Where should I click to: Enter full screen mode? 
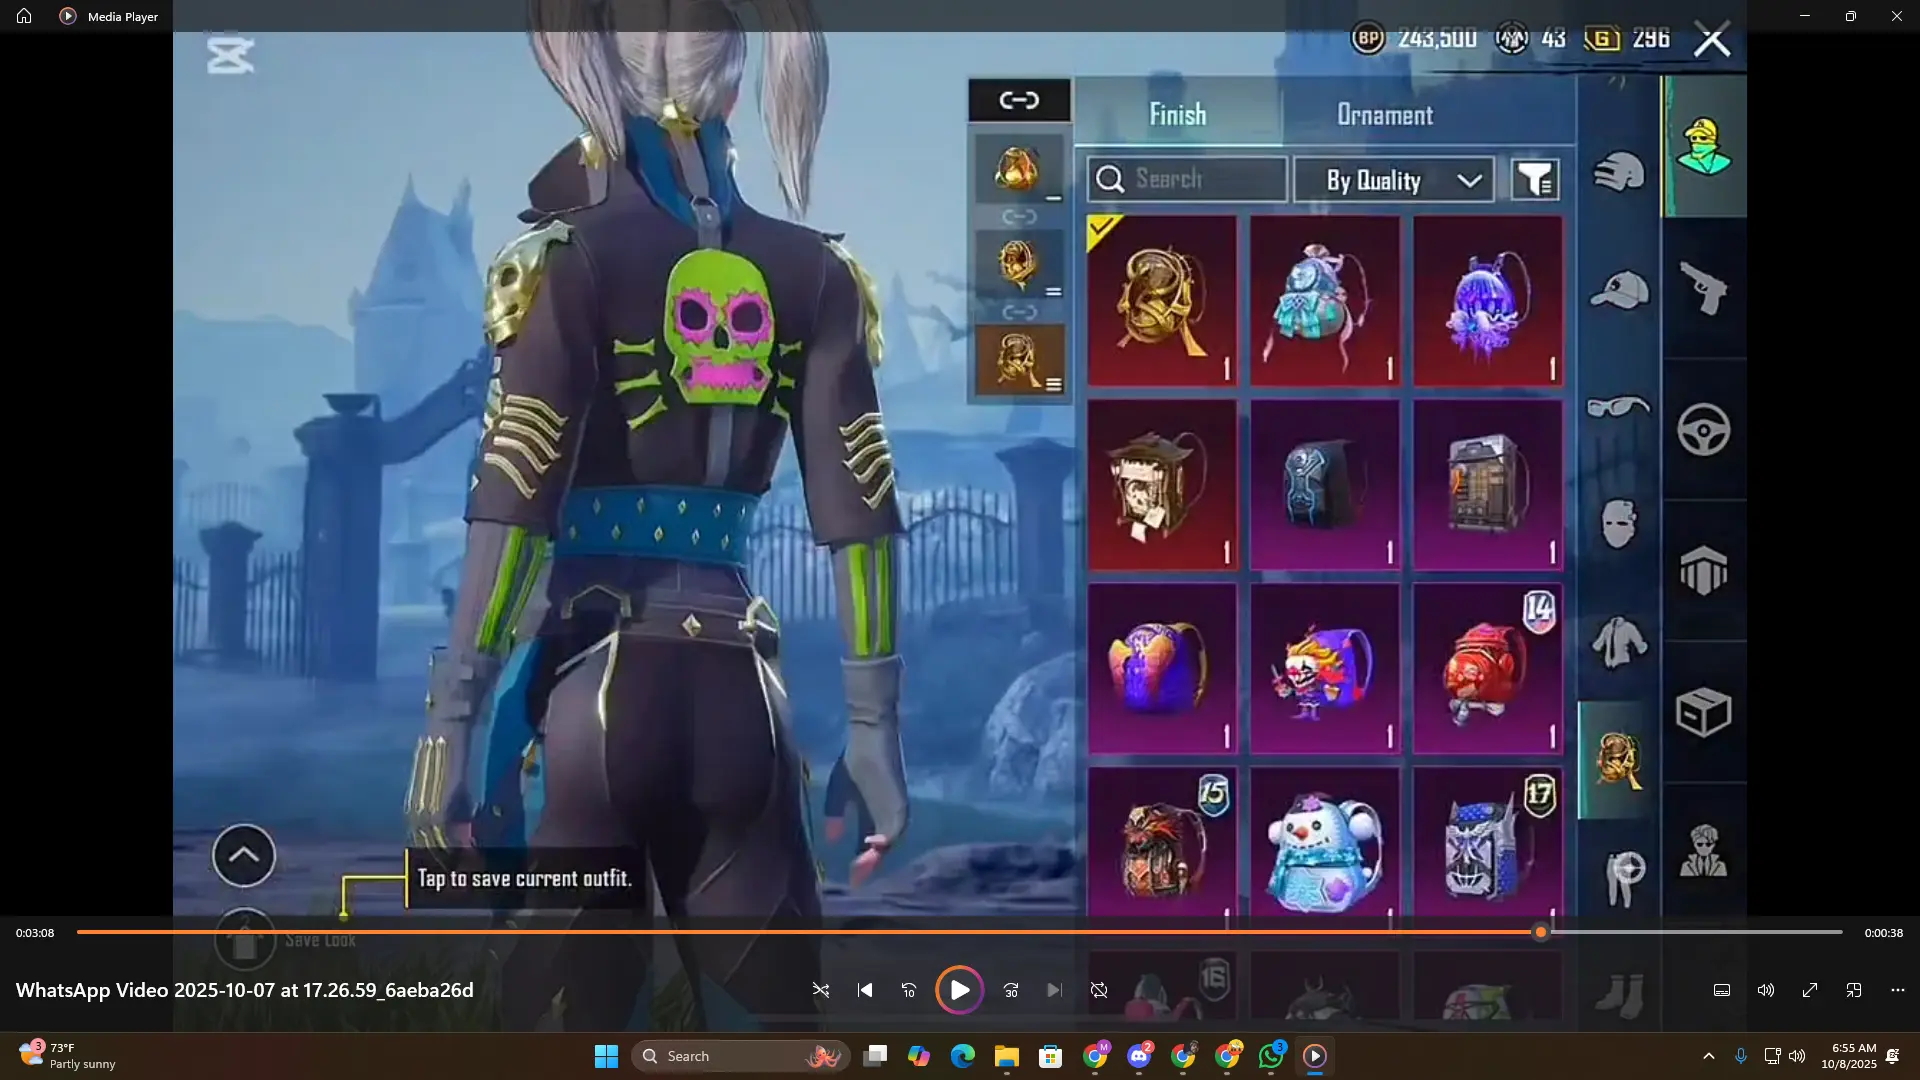point(1810,990)
